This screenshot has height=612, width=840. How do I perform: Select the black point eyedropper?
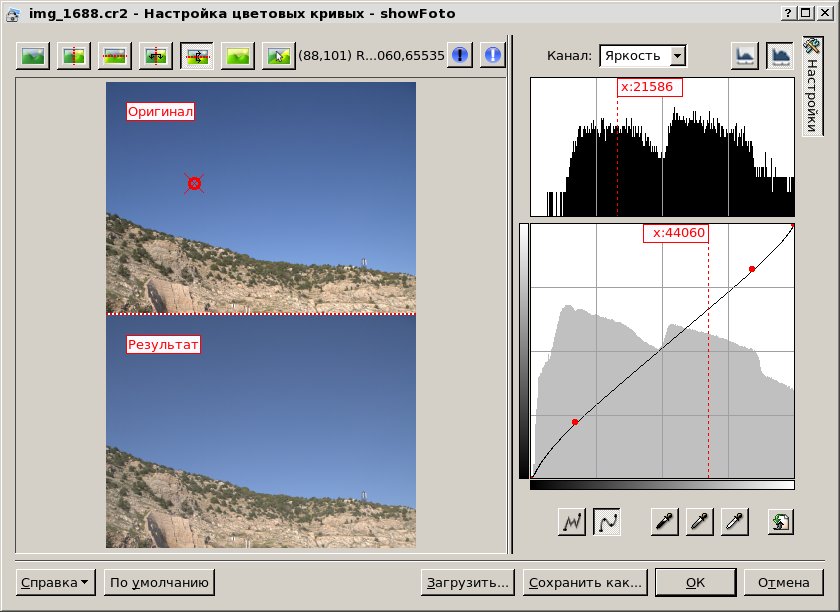click(x=664, y=521)
